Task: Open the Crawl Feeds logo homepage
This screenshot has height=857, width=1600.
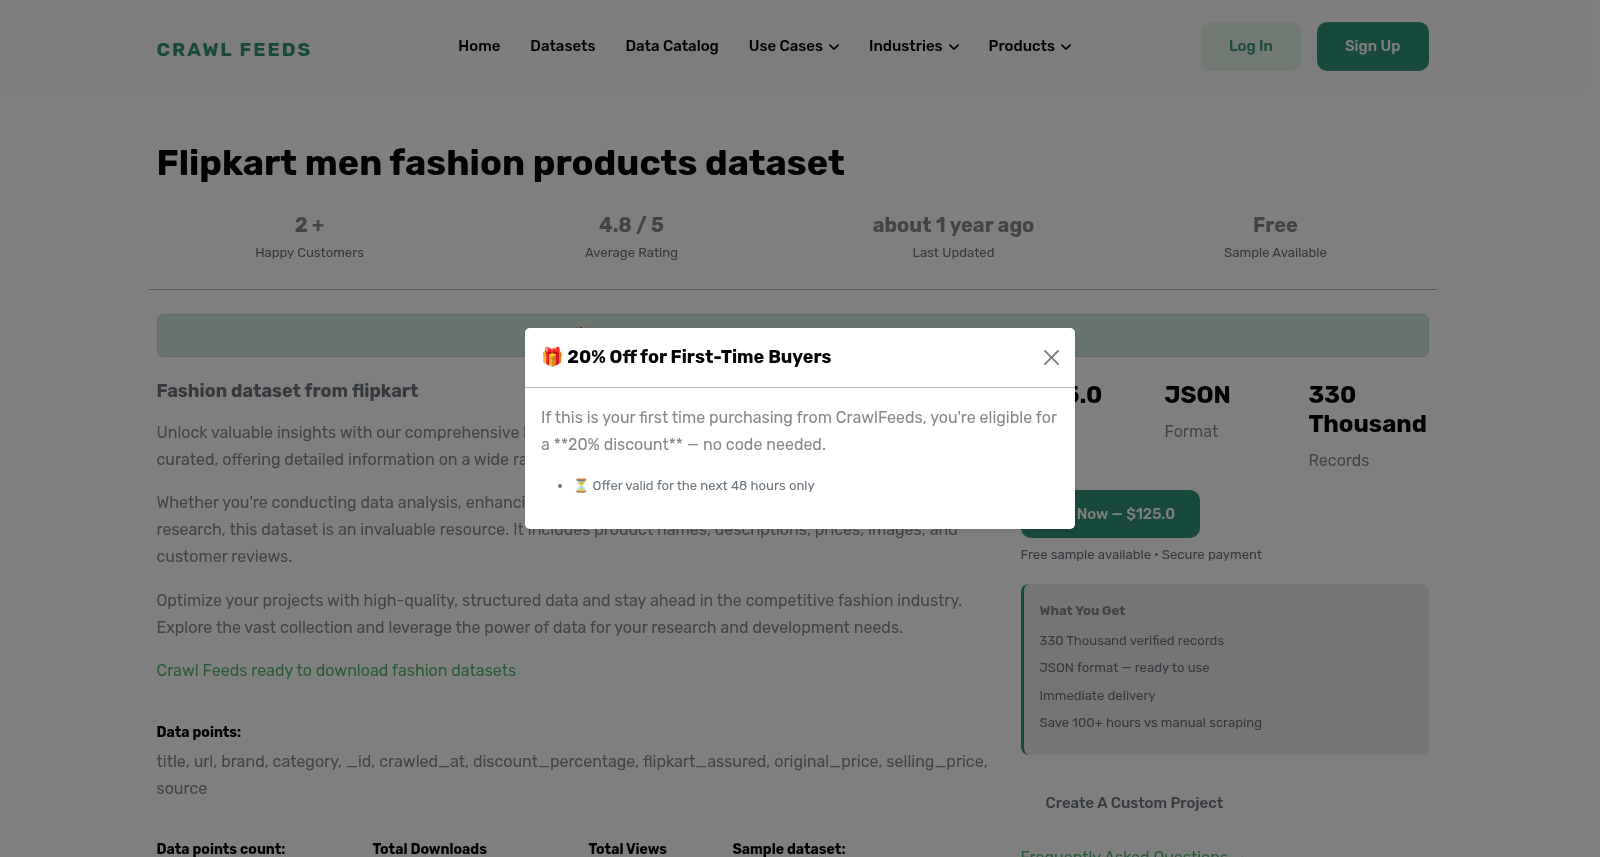Action: [x=234, y=50]
